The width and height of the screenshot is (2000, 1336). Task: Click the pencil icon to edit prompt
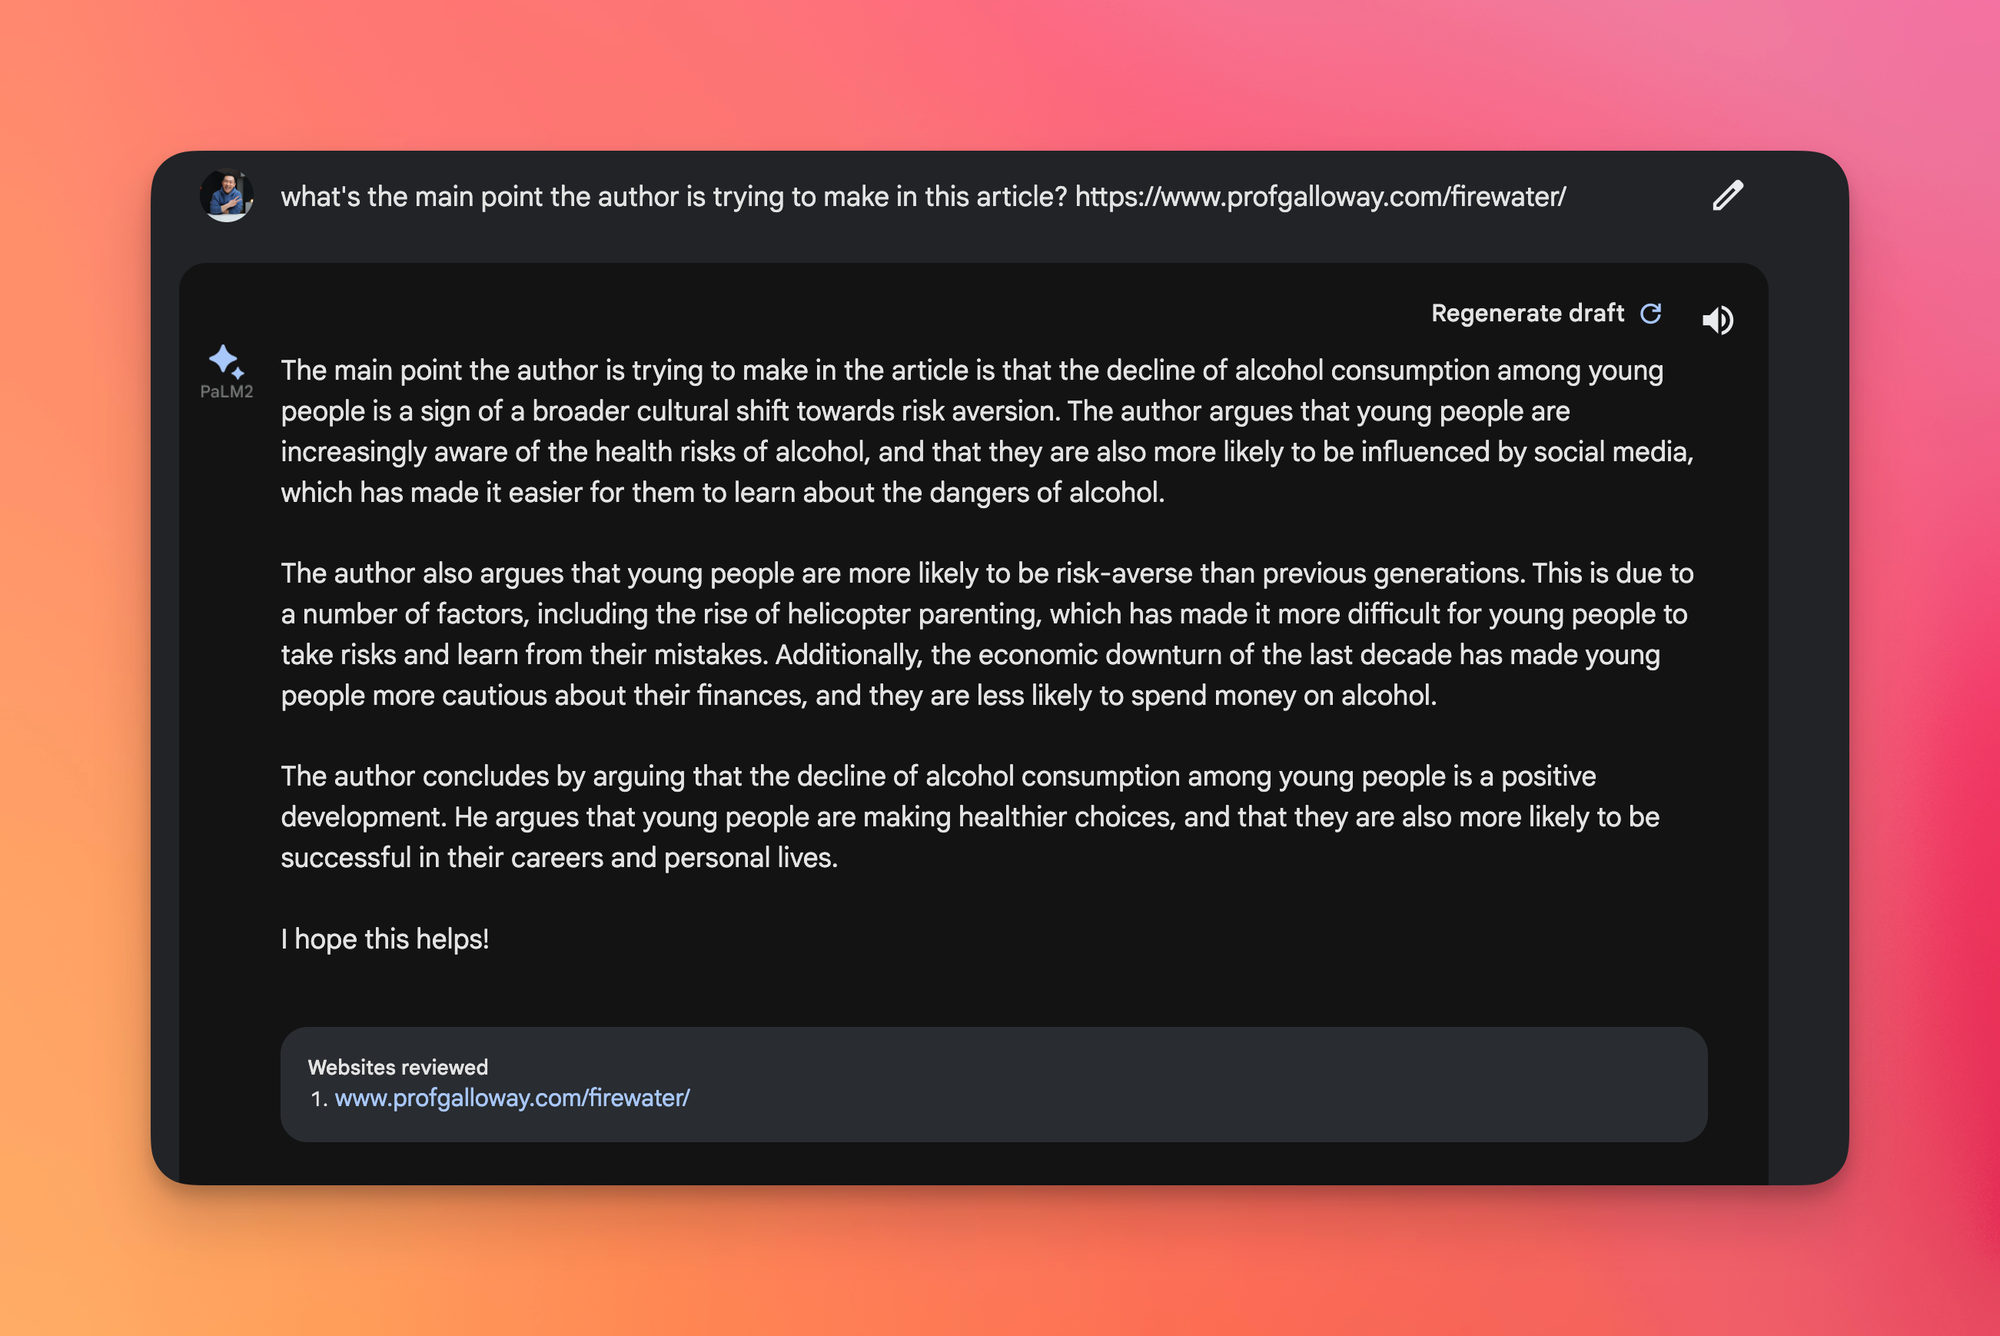(1727, 196)
